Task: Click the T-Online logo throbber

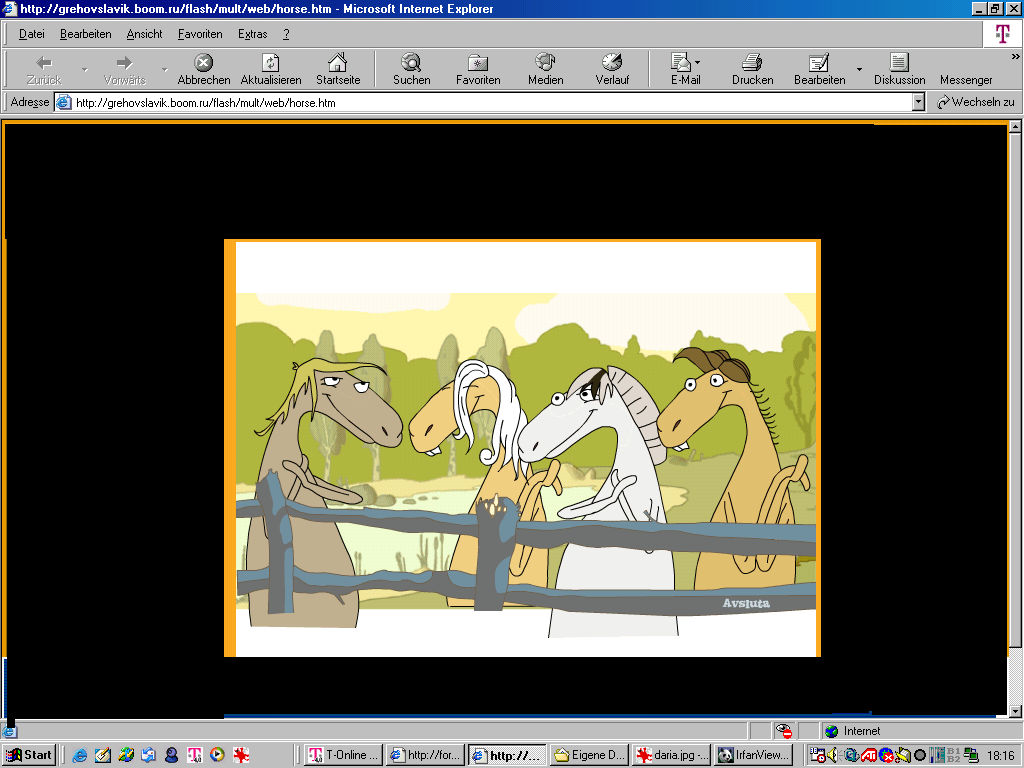Action: (x=1002, y=33)
